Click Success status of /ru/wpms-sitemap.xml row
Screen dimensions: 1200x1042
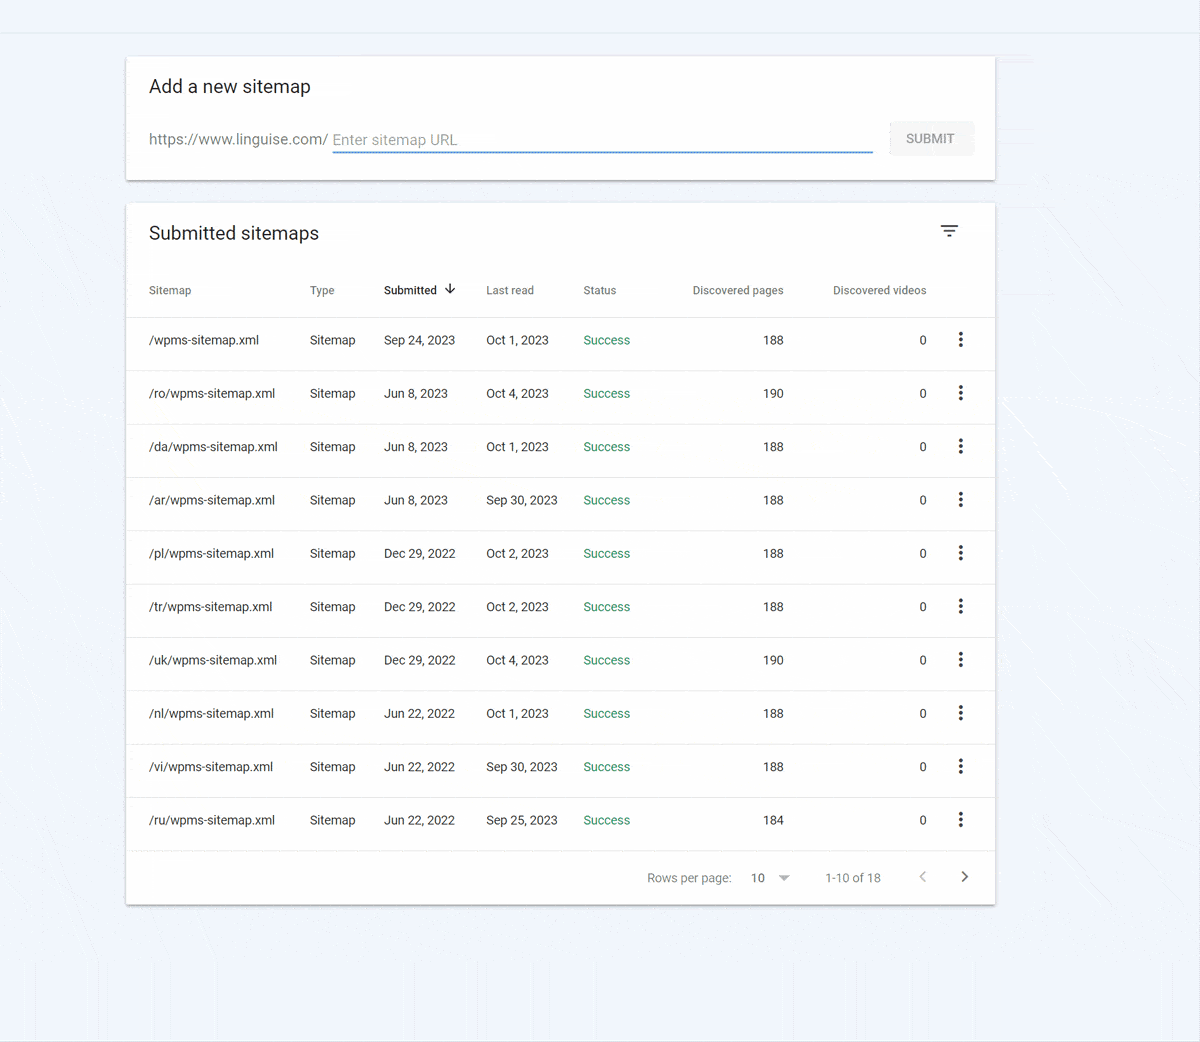607,820
